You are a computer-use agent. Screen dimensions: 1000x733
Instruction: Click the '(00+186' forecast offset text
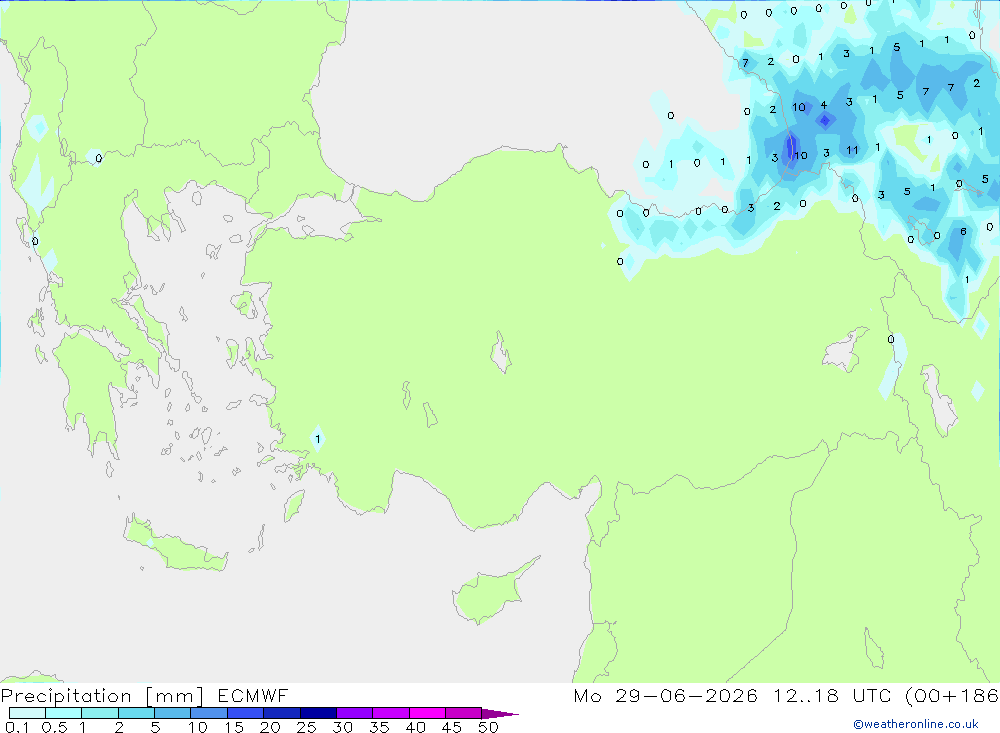pos(952,695)
